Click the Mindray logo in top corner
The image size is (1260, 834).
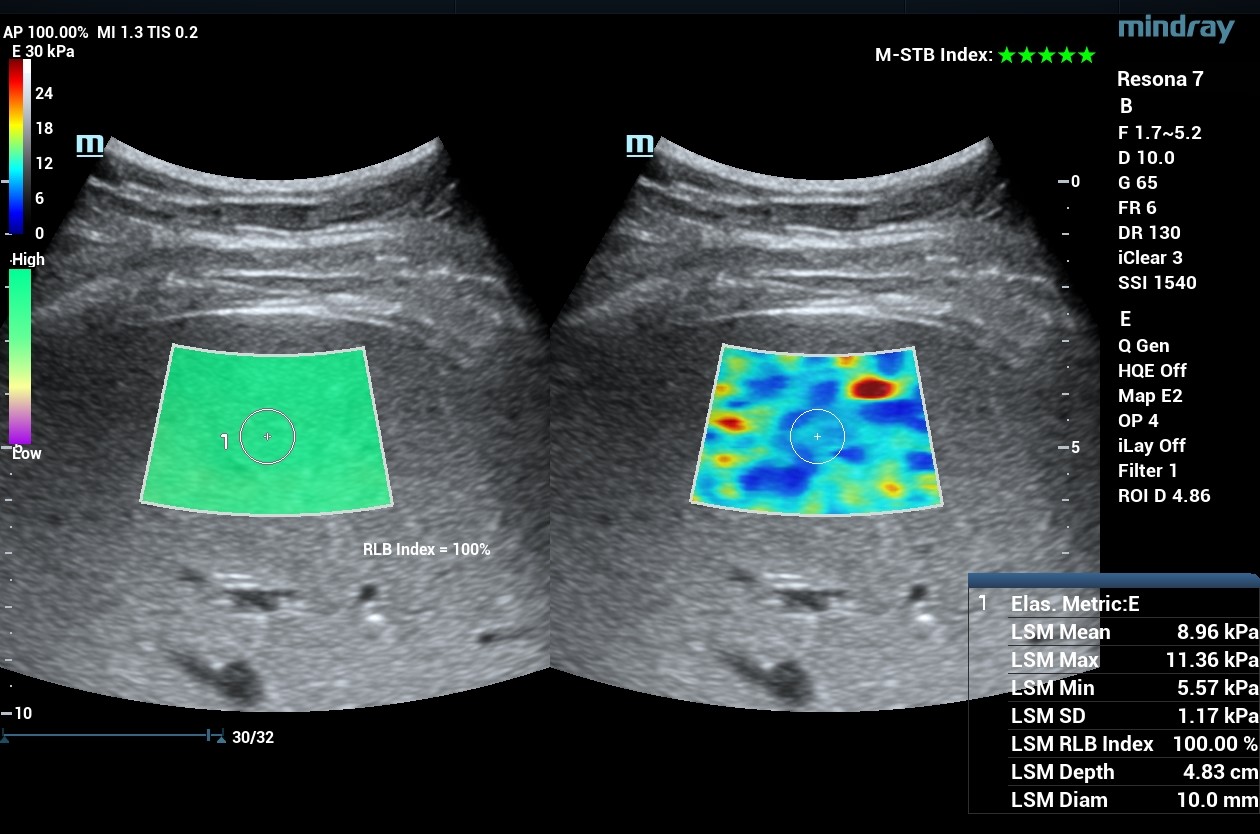pos(1175,28)
